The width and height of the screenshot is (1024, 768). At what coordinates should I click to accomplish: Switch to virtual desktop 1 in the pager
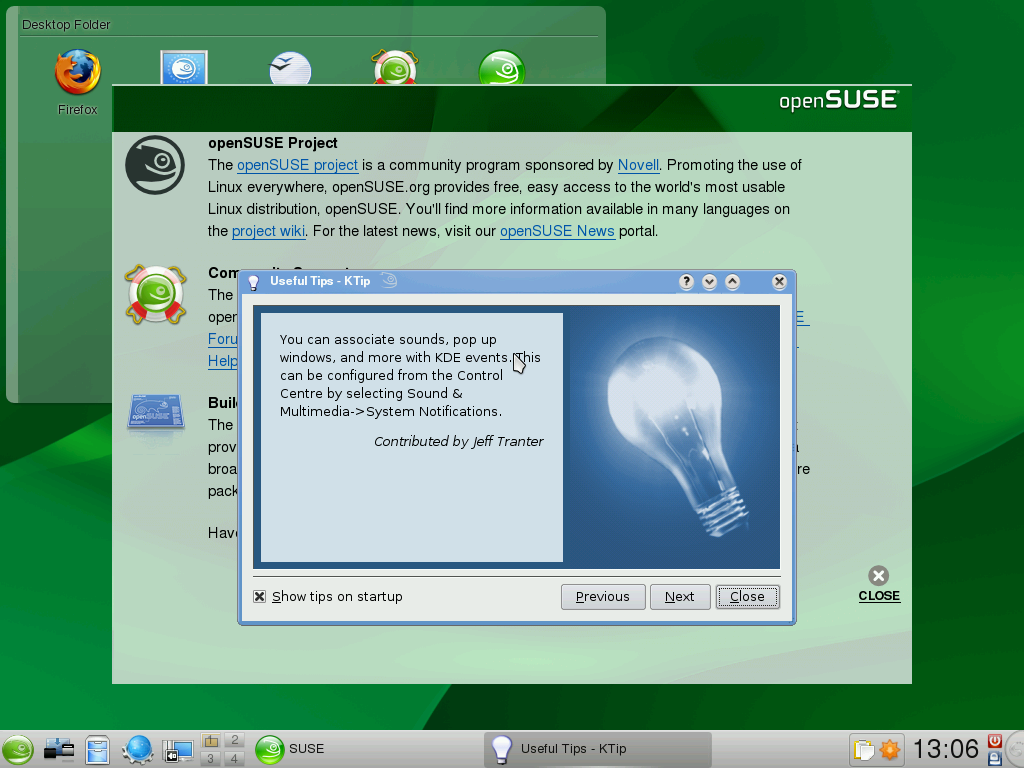210,741
